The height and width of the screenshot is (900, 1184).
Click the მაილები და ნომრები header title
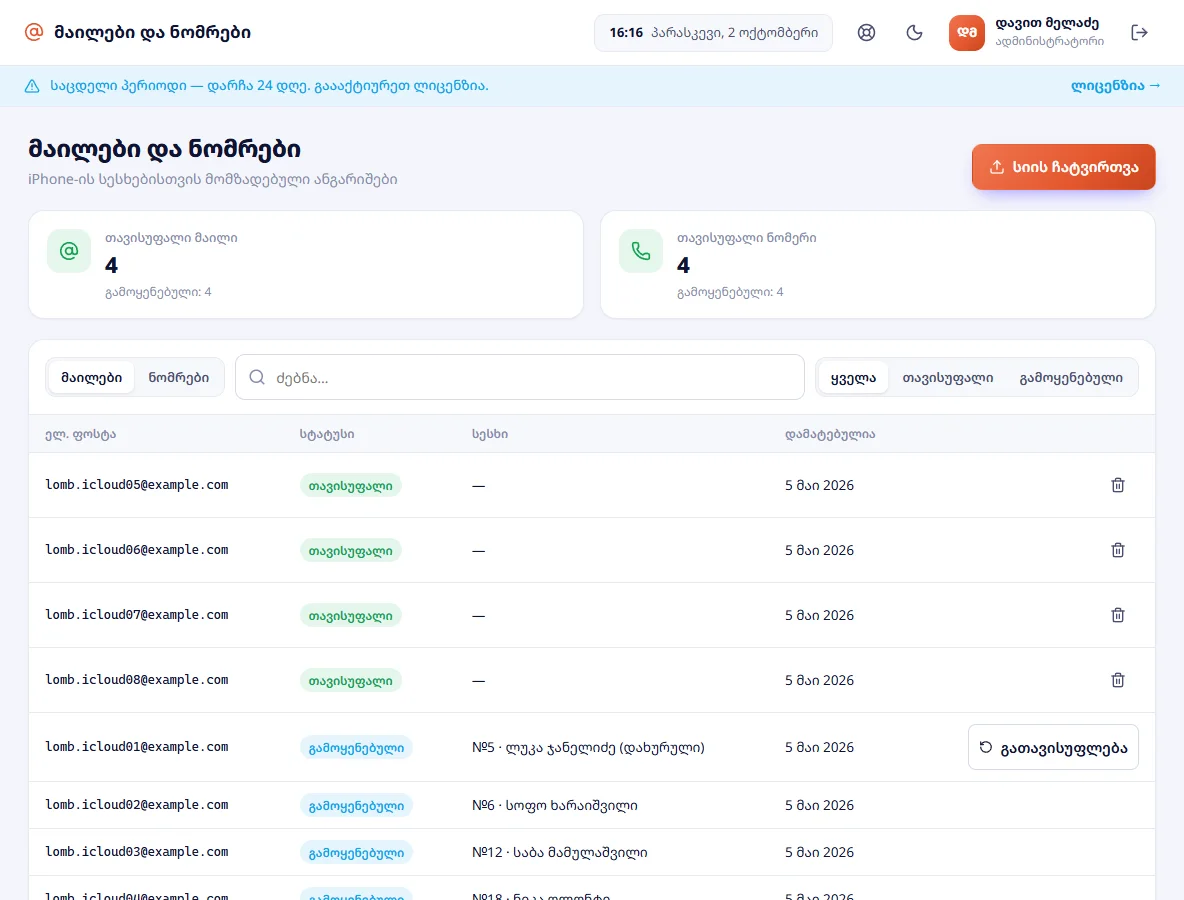(153, 32)
